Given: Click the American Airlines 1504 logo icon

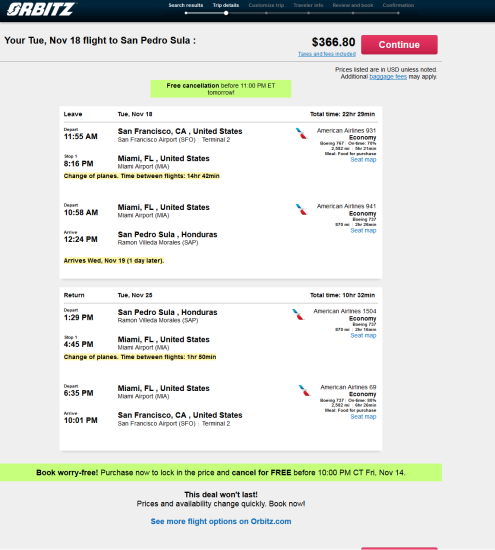Looking at the screenshot, I should (x=298, y=314).
